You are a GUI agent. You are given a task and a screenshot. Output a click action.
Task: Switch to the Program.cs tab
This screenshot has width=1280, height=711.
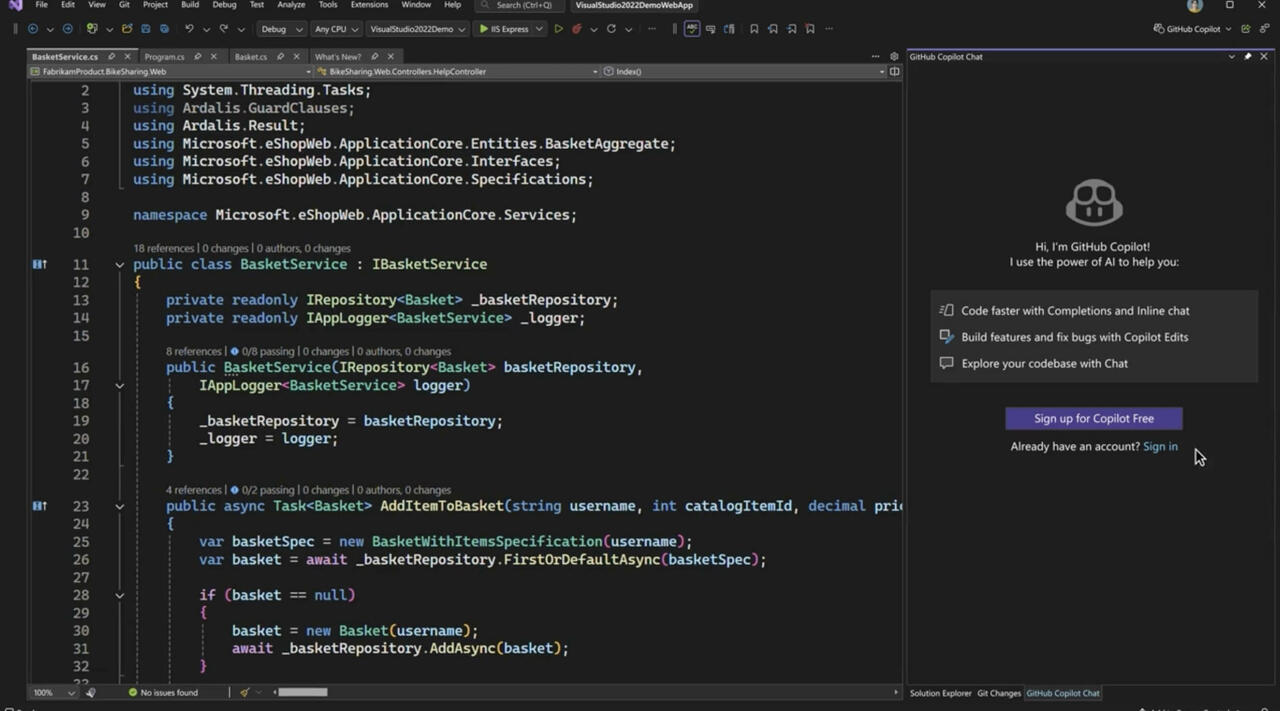tap(164, 57)
